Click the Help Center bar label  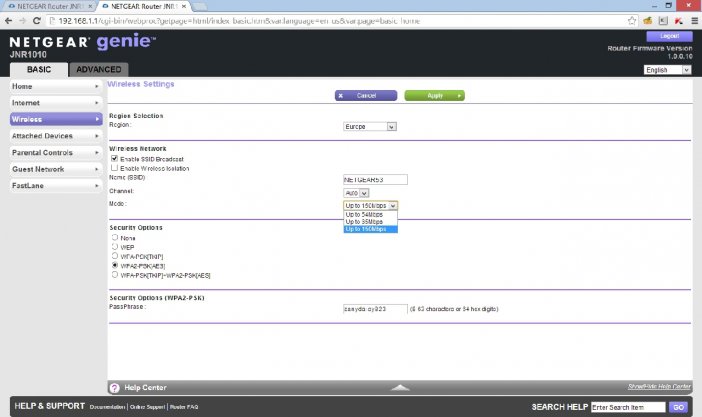[x=146, y=388]
